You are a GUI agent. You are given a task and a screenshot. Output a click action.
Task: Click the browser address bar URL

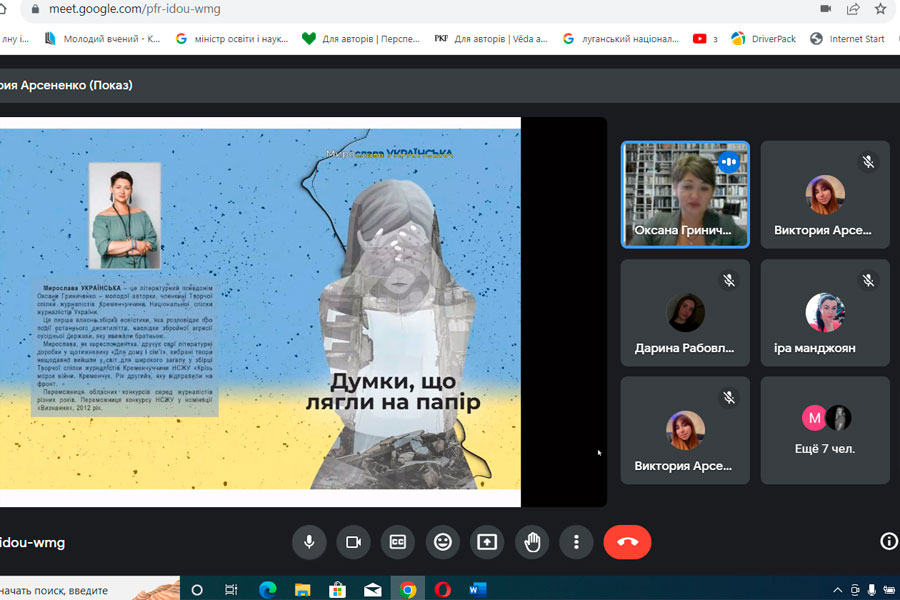(135, 9)
